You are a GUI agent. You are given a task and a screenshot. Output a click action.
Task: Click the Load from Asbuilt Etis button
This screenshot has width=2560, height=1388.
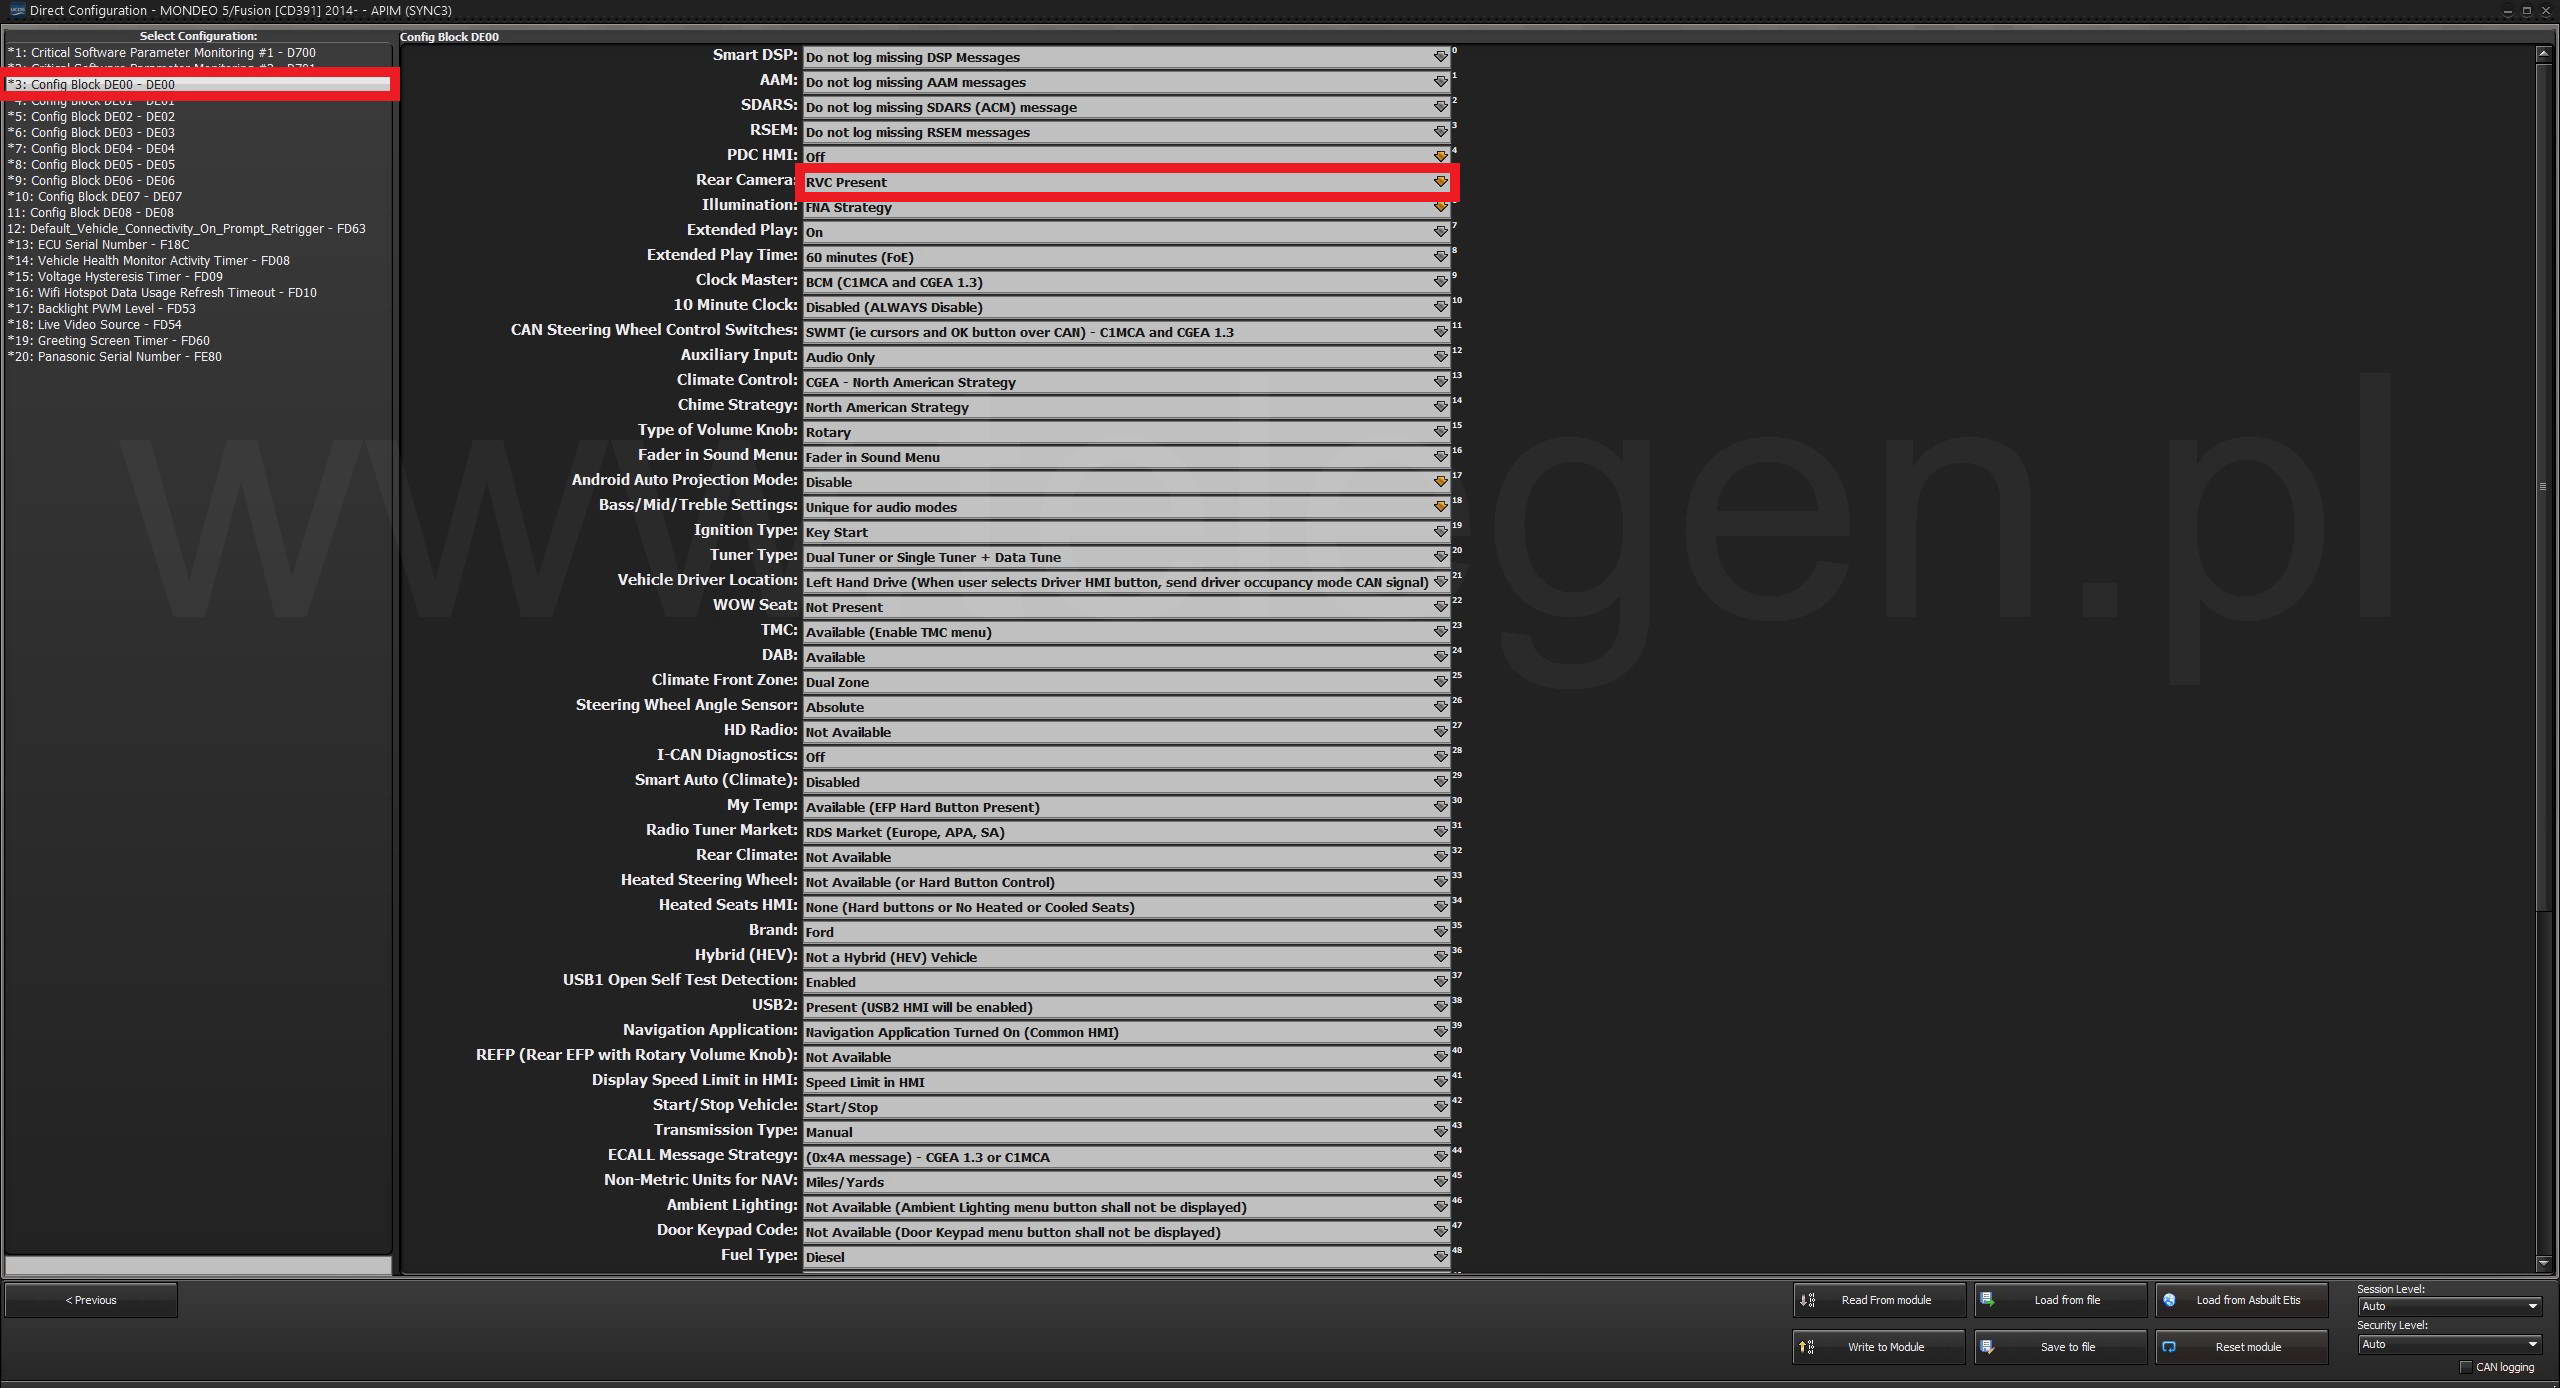(2241, 1300)
